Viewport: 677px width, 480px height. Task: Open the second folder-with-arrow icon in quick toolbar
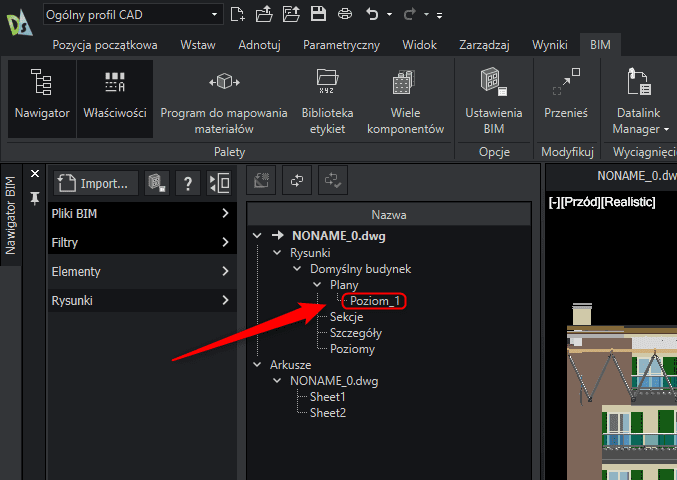(x=291, y=14)
